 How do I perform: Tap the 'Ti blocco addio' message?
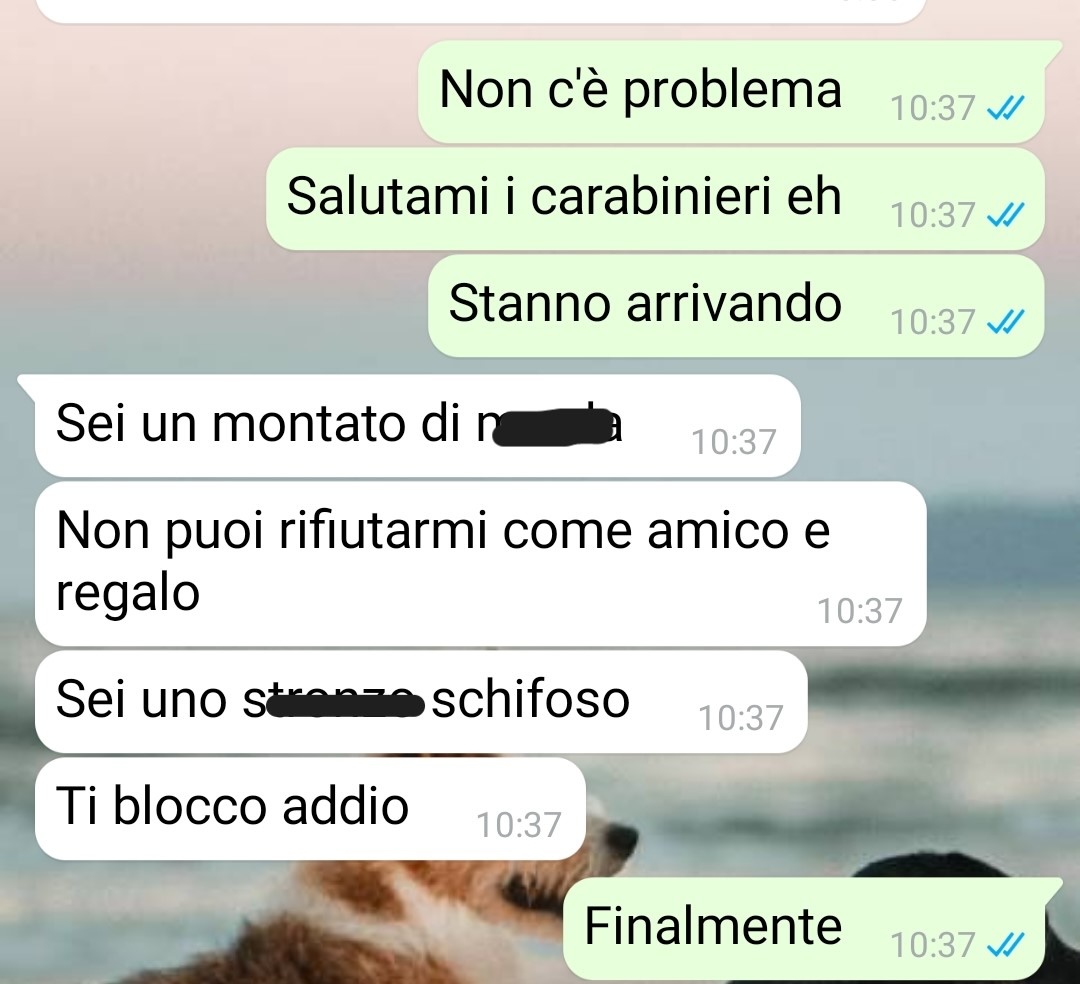tap(310, 808)
